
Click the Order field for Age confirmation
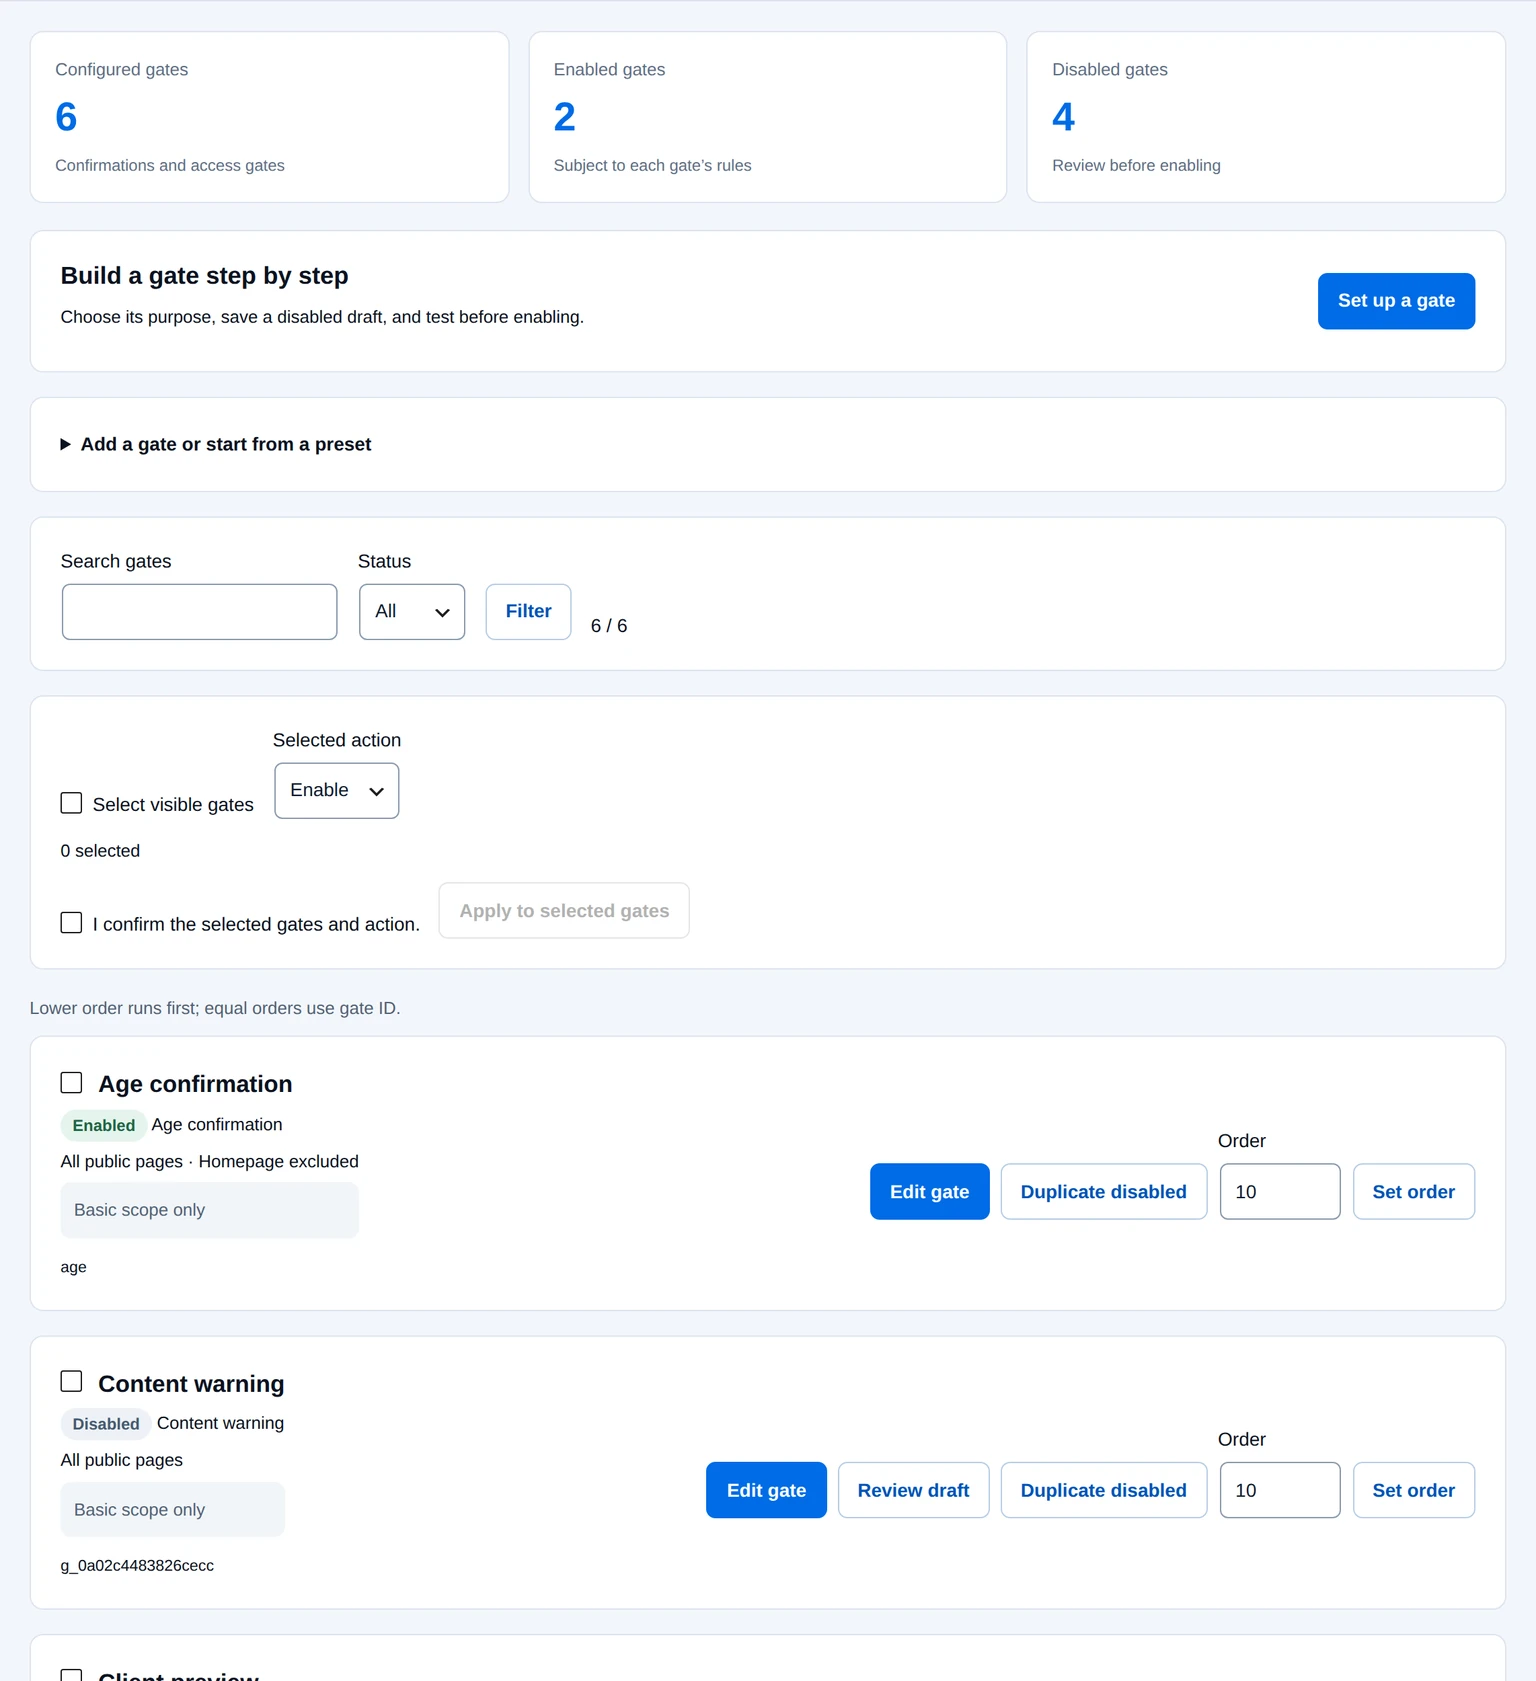tap(1280, 1191)
